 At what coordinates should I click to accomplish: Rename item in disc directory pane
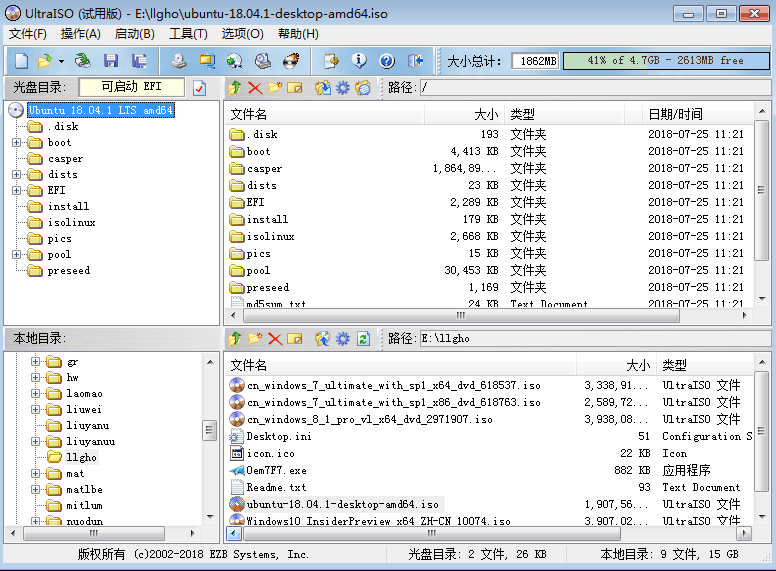pos(295,88)
